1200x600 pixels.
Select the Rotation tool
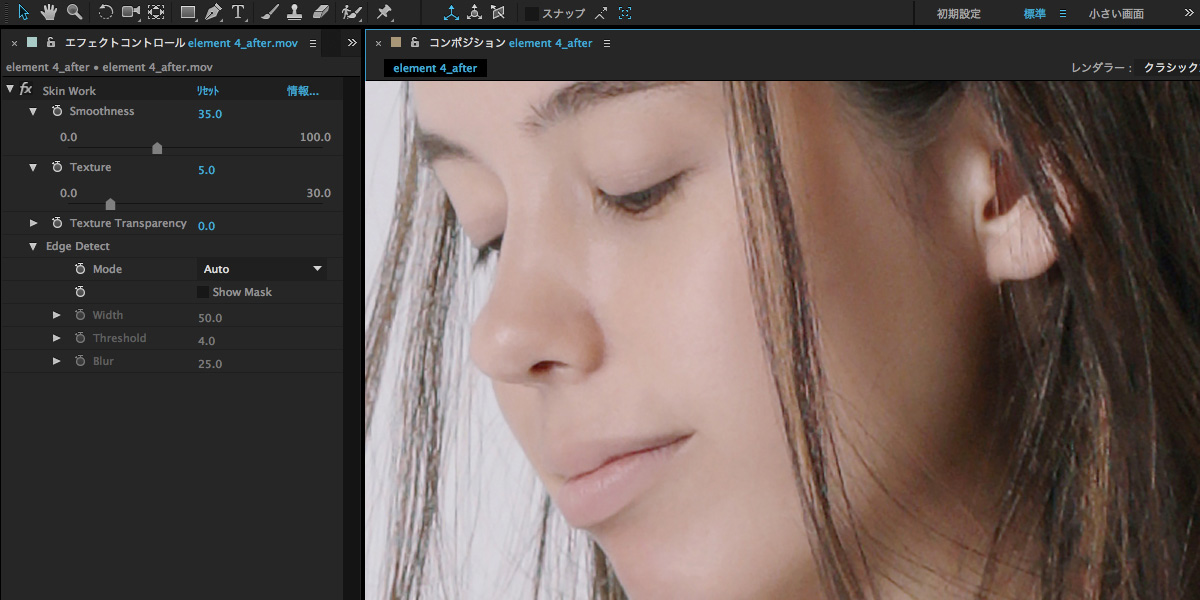106,13
